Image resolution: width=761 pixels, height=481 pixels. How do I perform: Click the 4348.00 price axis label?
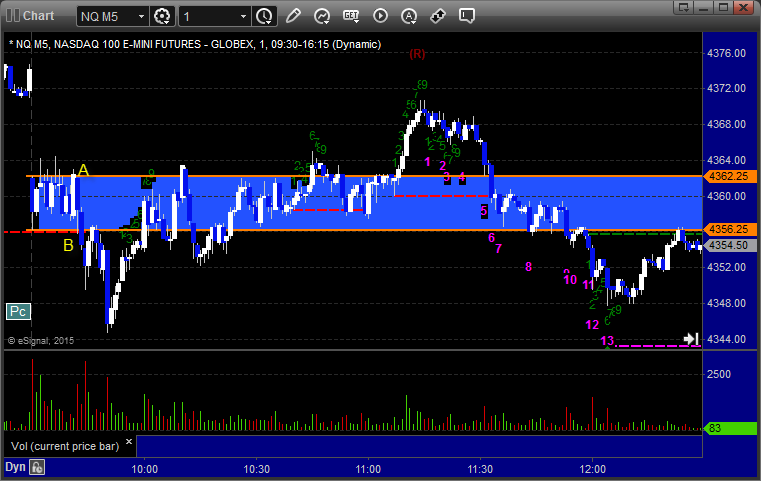[x=727, y=303]
